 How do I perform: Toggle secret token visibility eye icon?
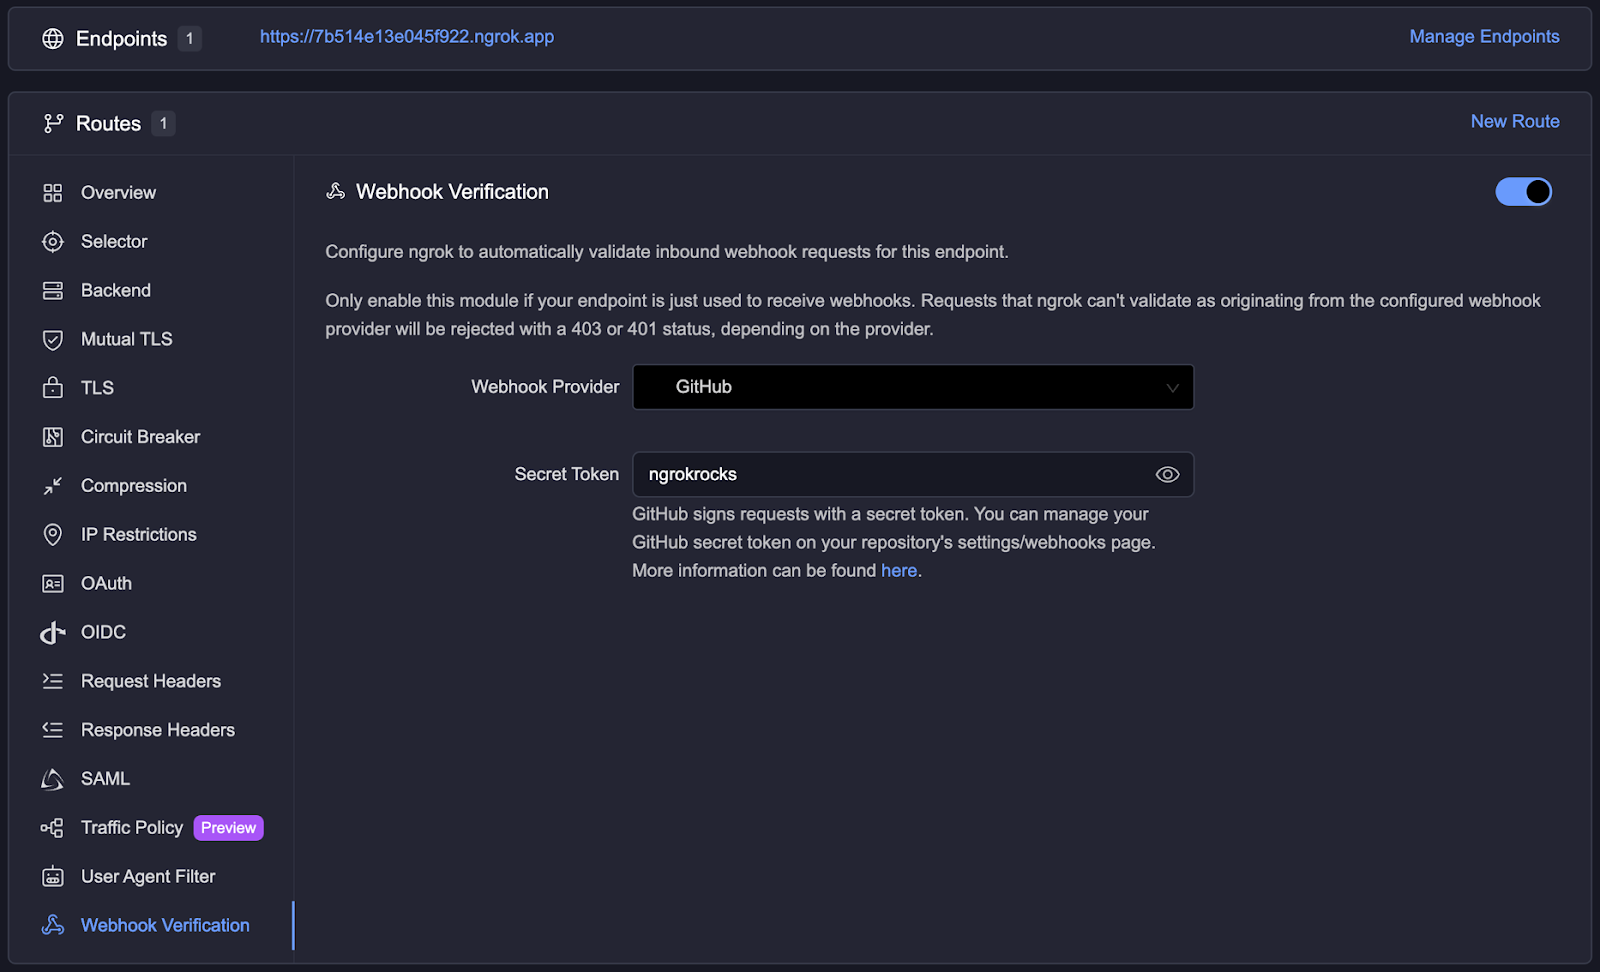pos(1167,475)
